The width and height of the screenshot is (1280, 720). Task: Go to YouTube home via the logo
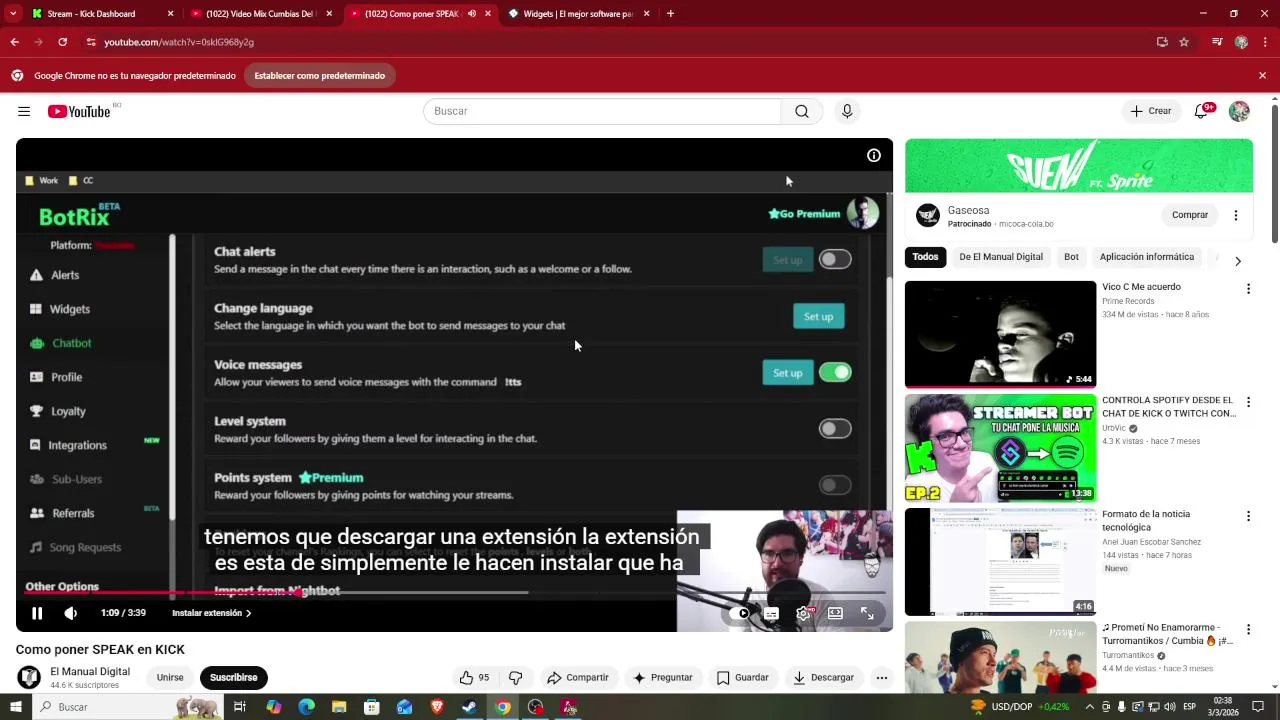[79, 111]
